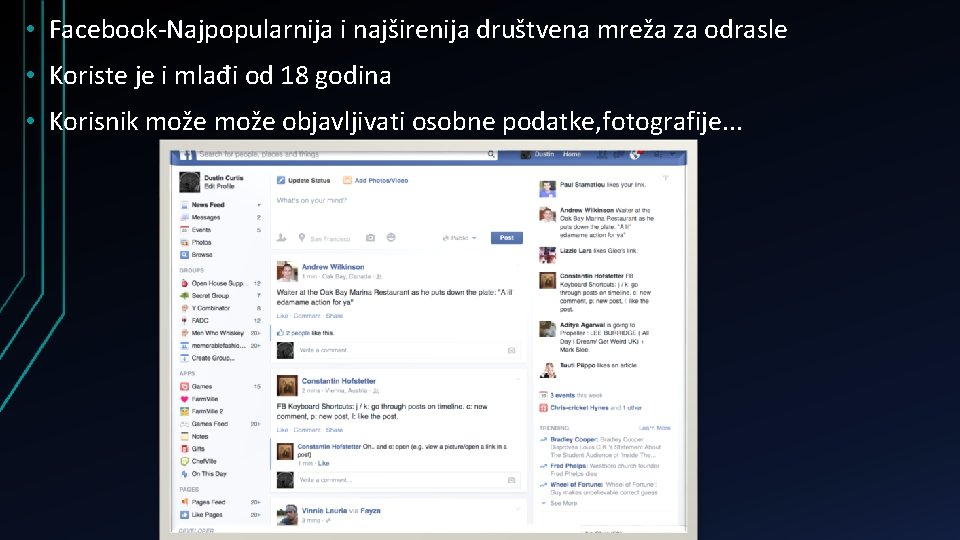The height and width of the screenshot is (540, 960).
Task: Click the Update Status pencil icon
Action: [281, 181]
